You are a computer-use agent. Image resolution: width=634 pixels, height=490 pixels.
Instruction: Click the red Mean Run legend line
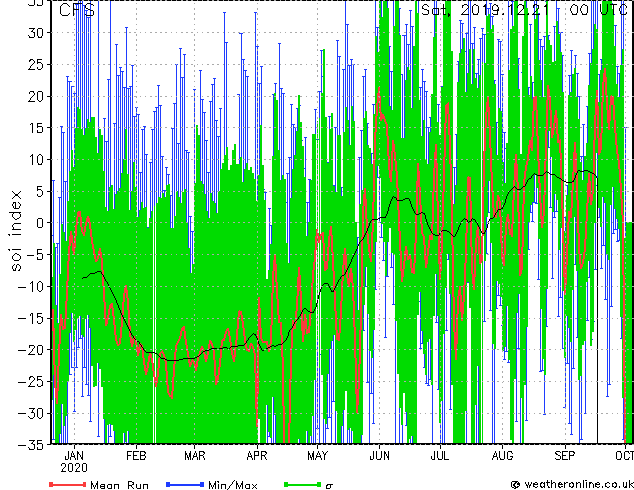click(68, 484)
